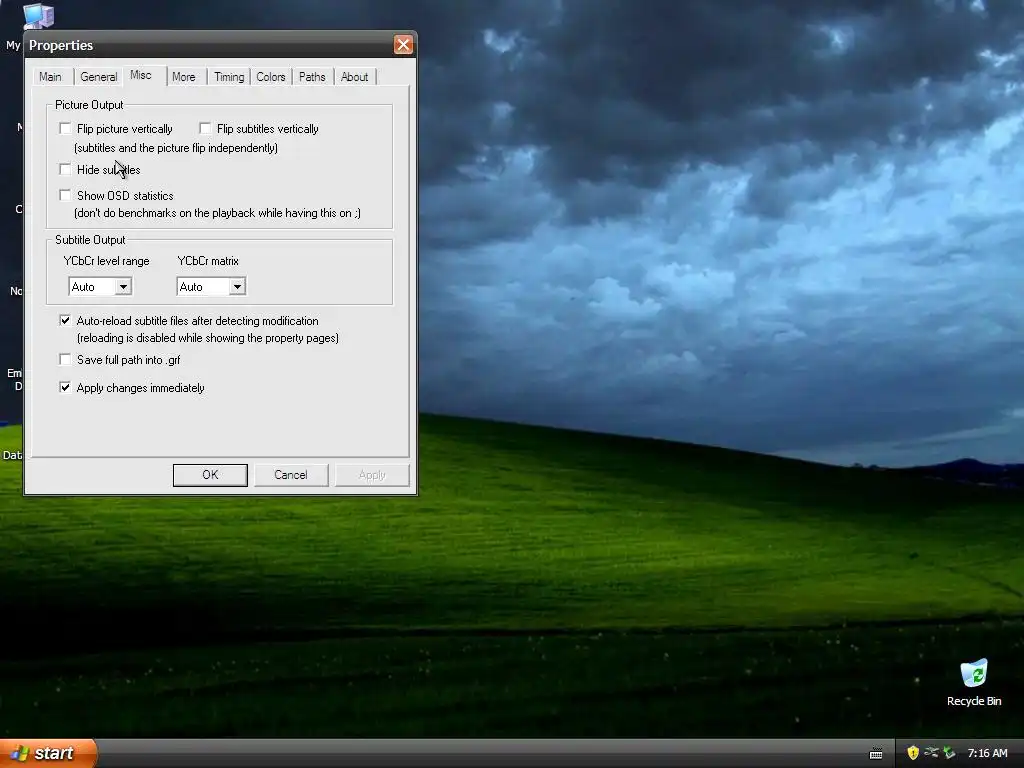1024x768 pixels.
Task: Click the benchmarks warning note text
Action: click(x=217, y=213)
